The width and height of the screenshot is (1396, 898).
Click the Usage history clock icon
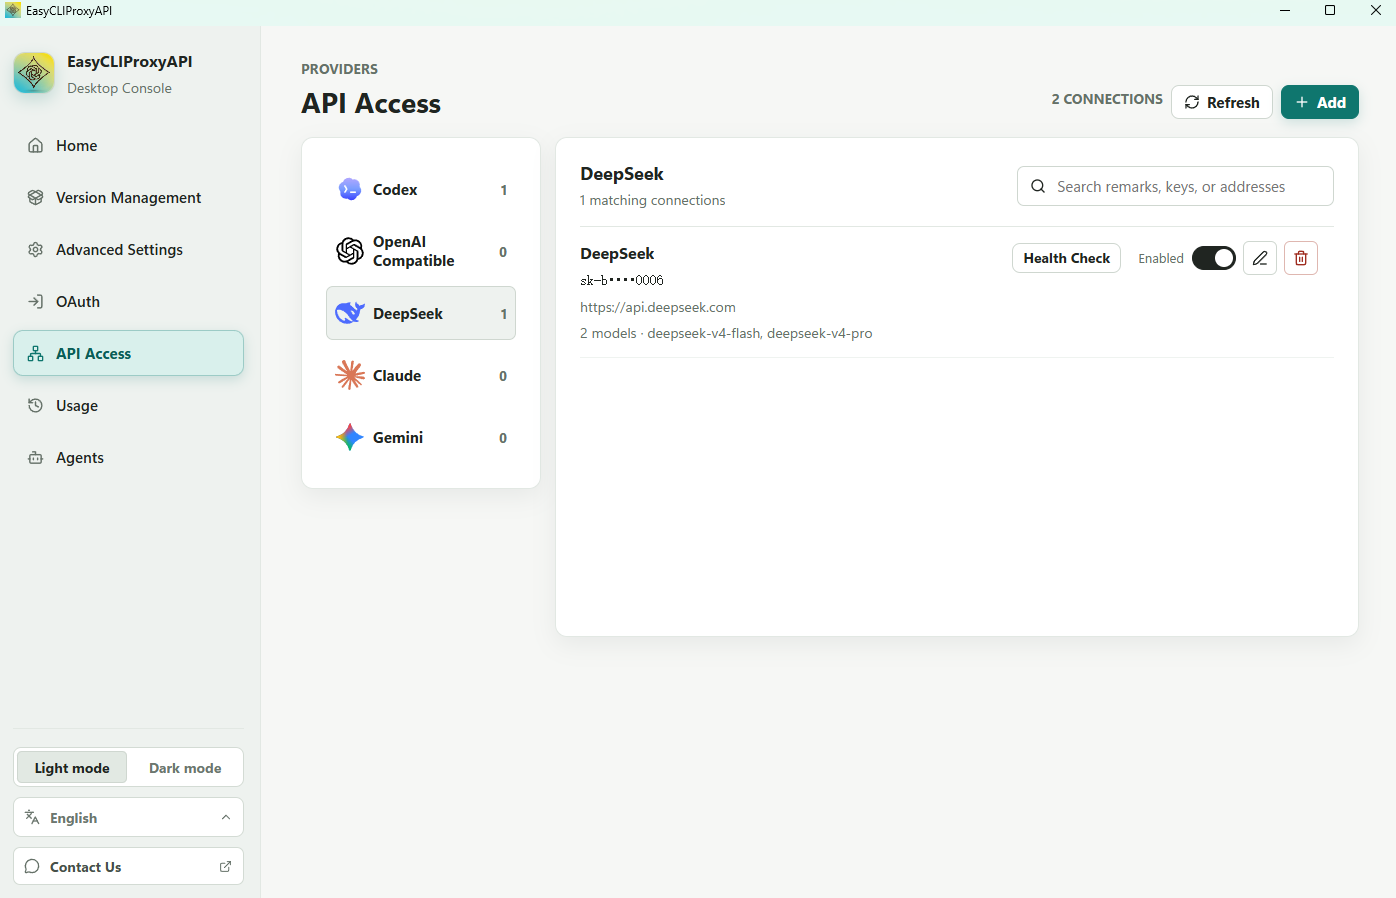click(36, 406)
